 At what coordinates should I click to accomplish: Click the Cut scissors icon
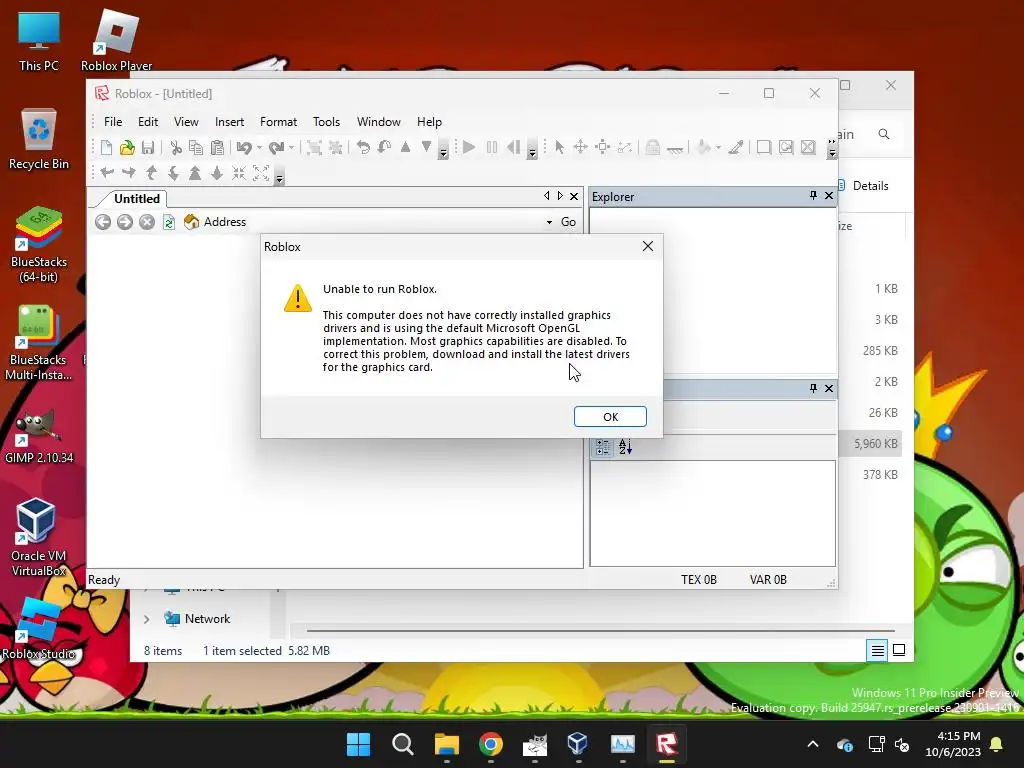[176, 148]
